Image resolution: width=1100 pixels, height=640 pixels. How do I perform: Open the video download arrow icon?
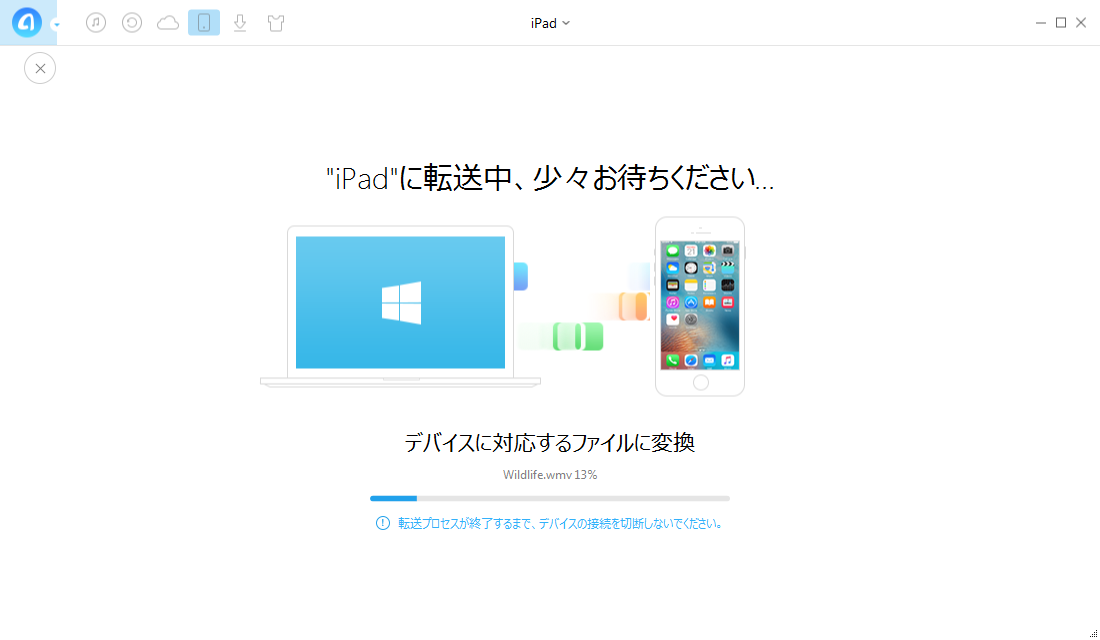[x=240, y=22]
